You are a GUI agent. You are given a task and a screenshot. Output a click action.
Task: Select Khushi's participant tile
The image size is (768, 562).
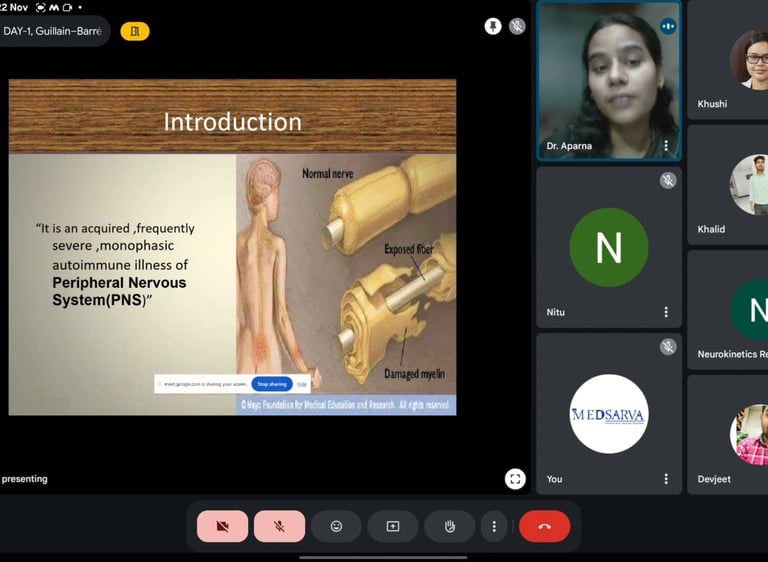tap(728, 60)
